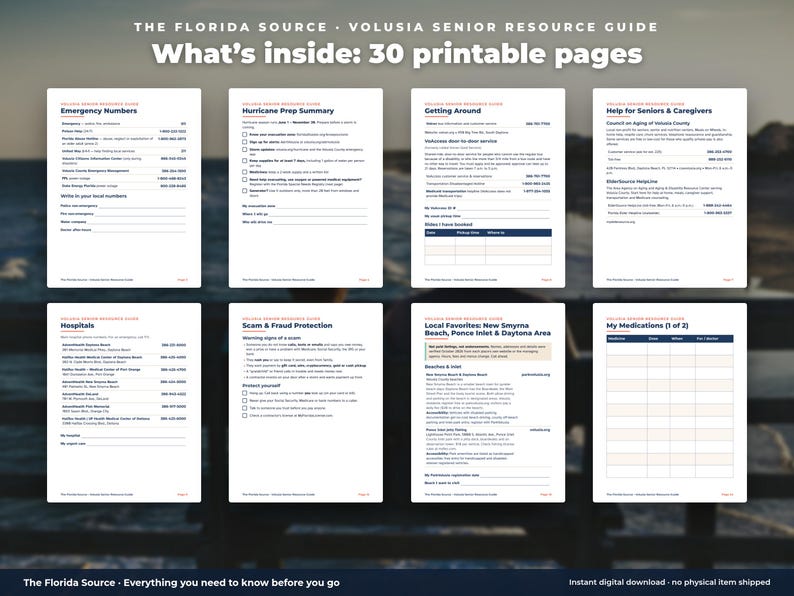The image size is (794, 596).
Task: Click the 'Where to' table column header
Action: 496,233
